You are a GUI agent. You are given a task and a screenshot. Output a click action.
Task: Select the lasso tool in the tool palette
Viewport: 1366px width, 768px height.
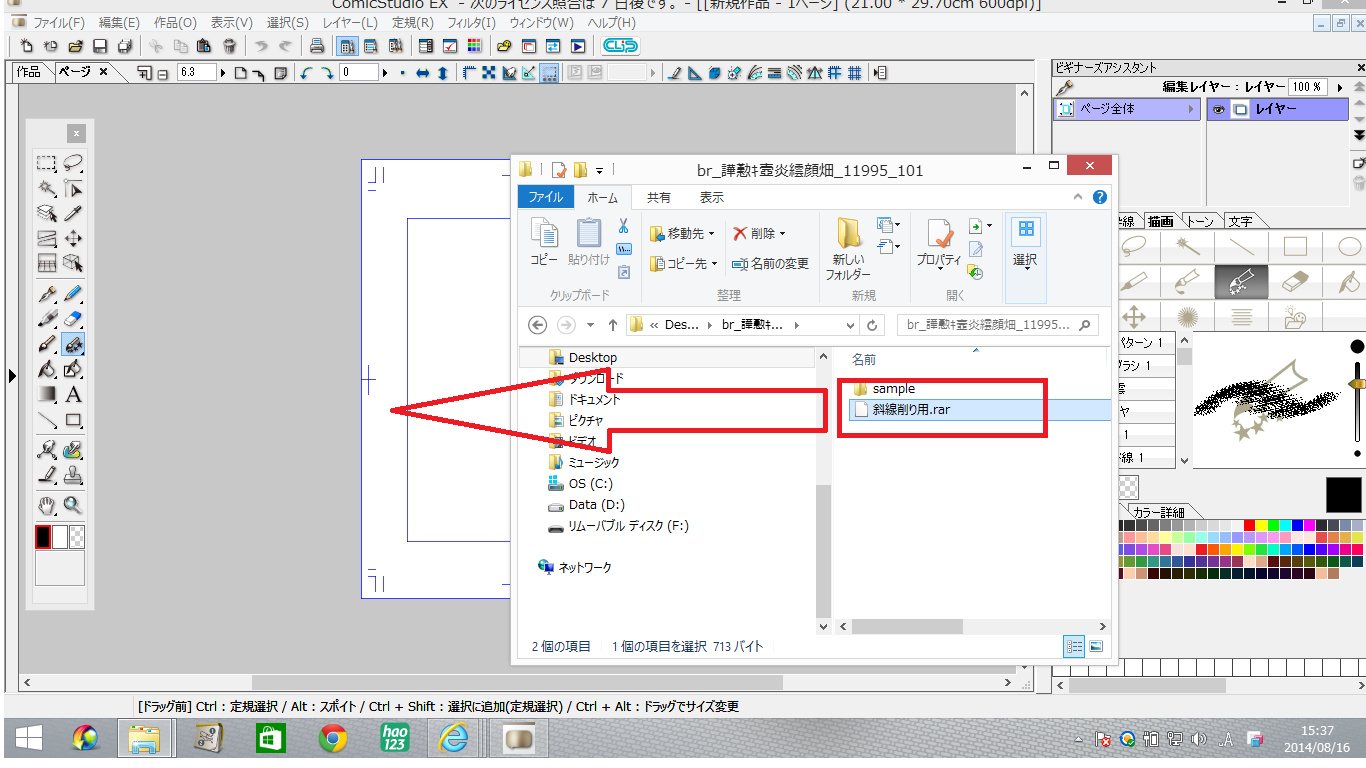click(73, 163)
